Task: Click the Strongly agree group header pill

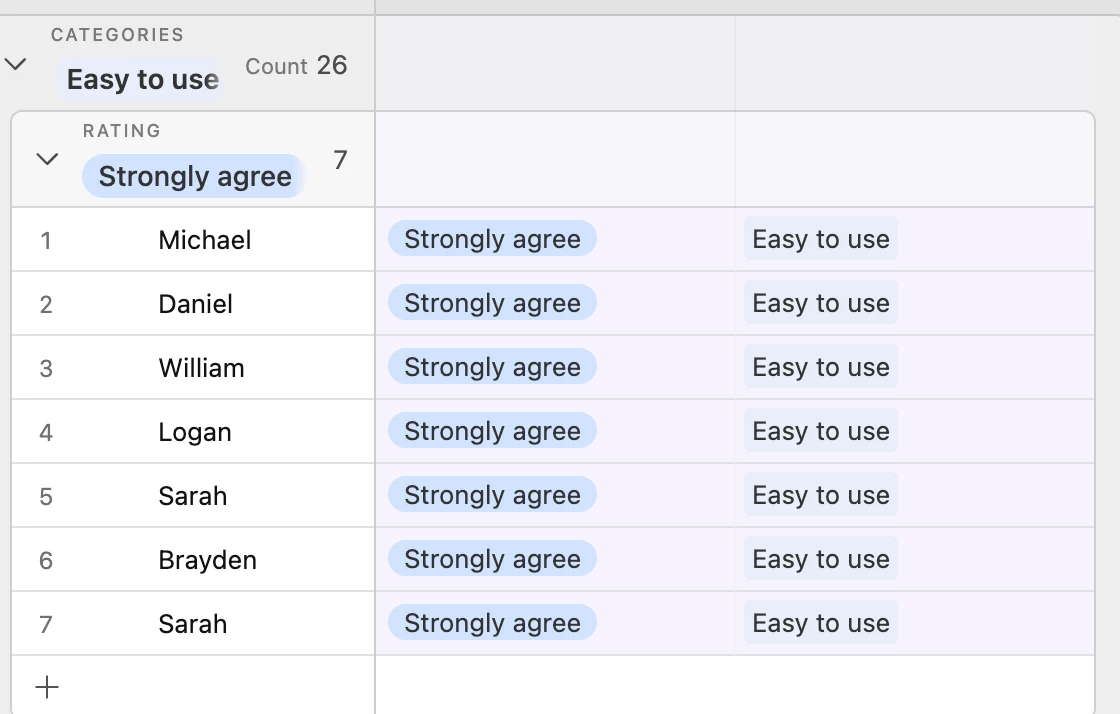Action: point(194,176)
